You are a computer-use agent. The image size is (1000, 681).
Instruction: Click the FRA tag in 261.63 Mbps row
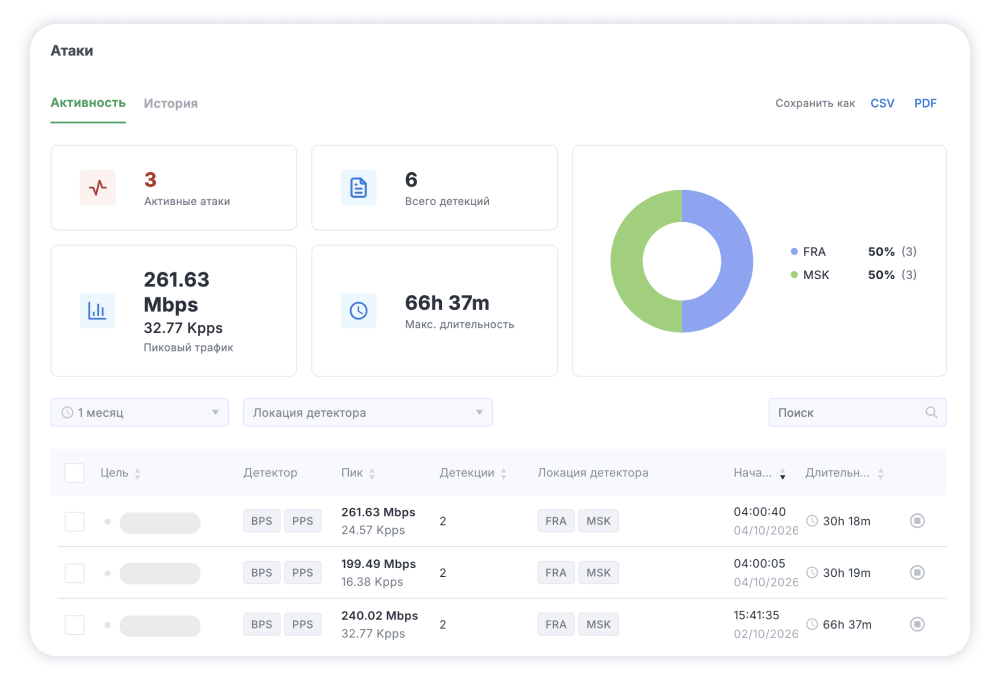(555, 521)
